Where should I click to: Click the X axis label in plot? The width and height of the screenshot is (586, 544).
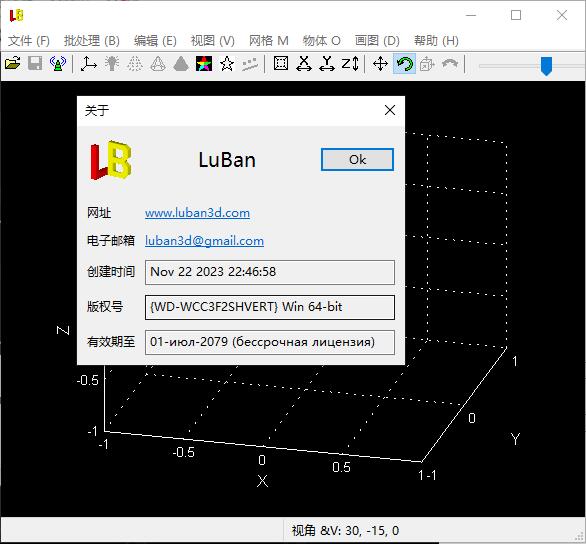click(262, 481)
